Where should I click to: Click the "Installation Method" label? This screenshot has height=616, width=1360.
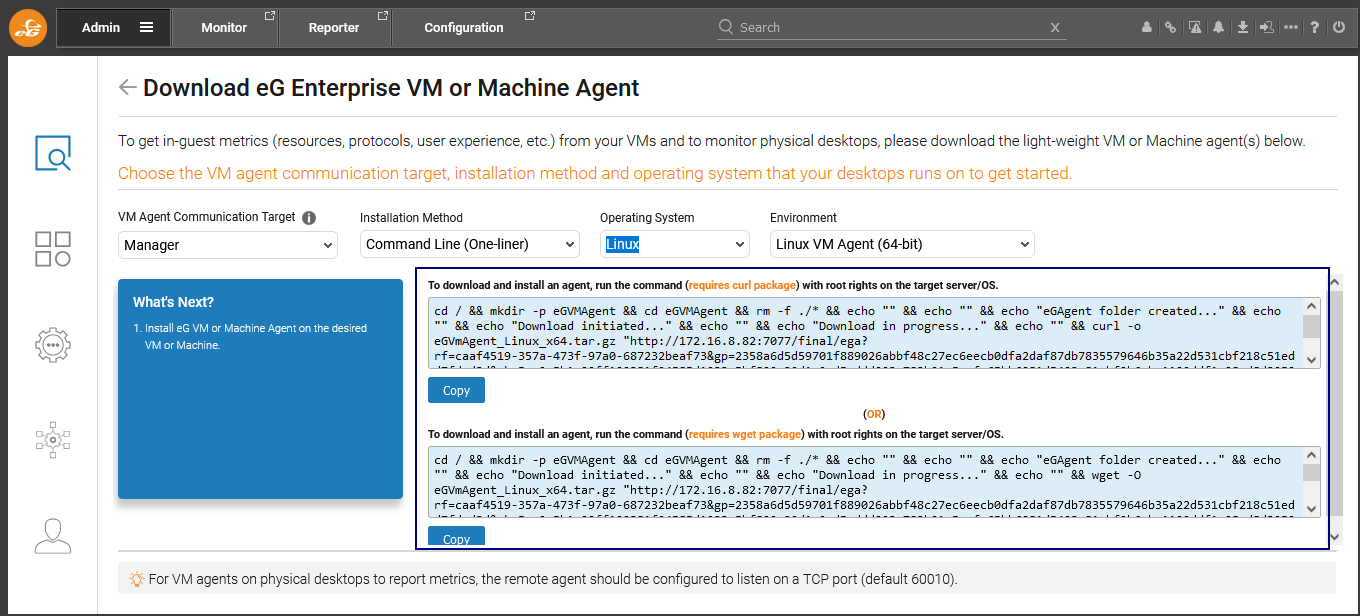pos(411,217)
